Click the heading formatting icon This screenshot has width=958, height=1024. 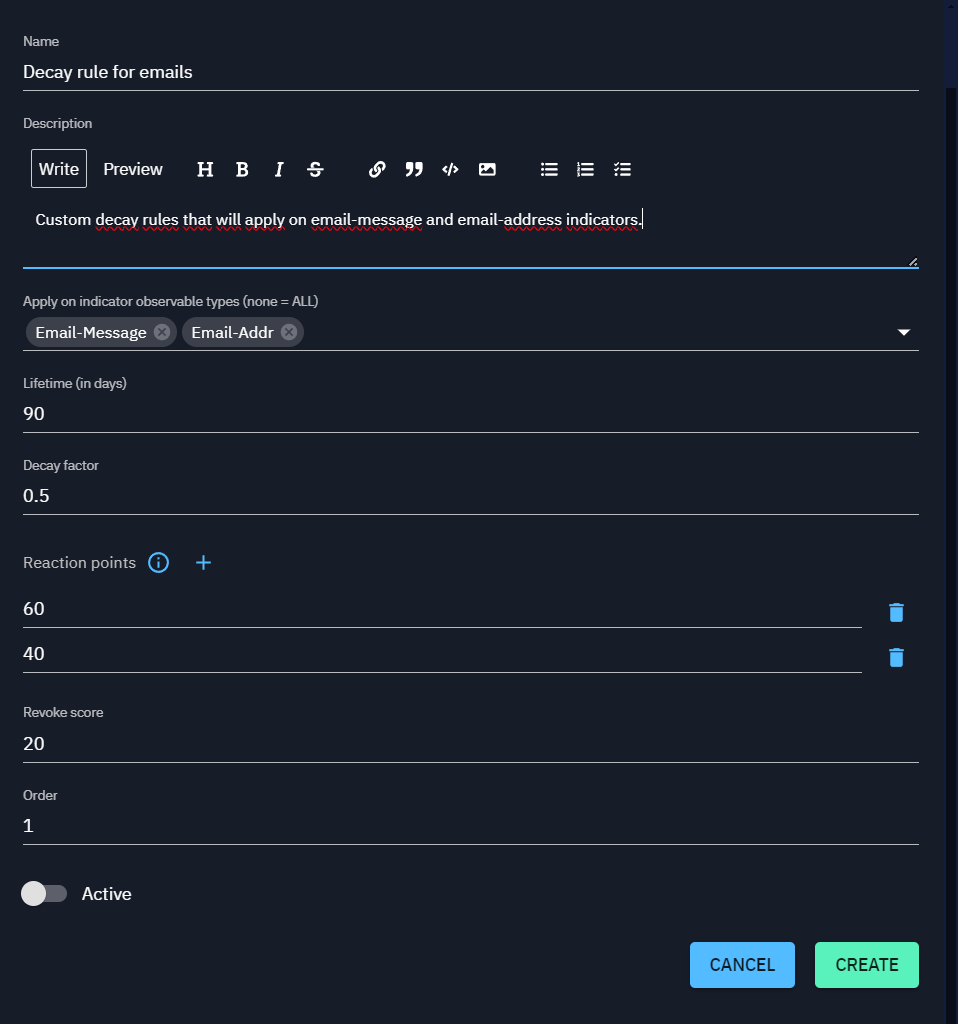tap(205, 169)
